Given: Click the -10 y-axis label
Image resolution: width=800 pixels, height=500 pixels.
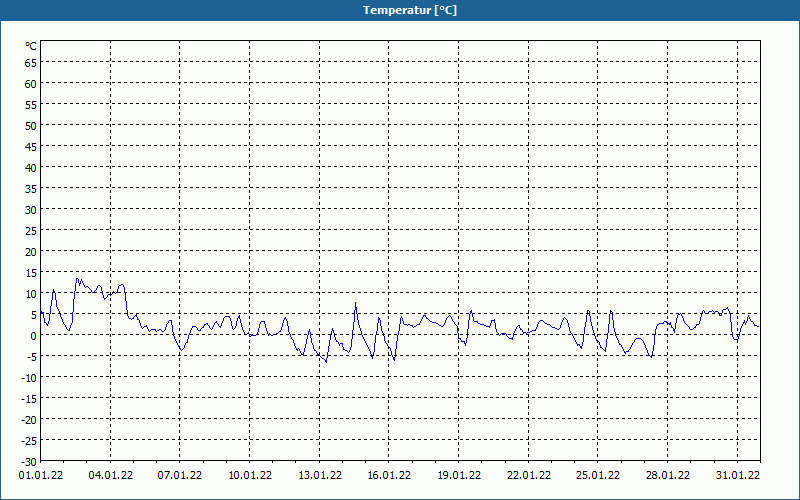Looking at the screenshot, I should click(x=29, y=378).
